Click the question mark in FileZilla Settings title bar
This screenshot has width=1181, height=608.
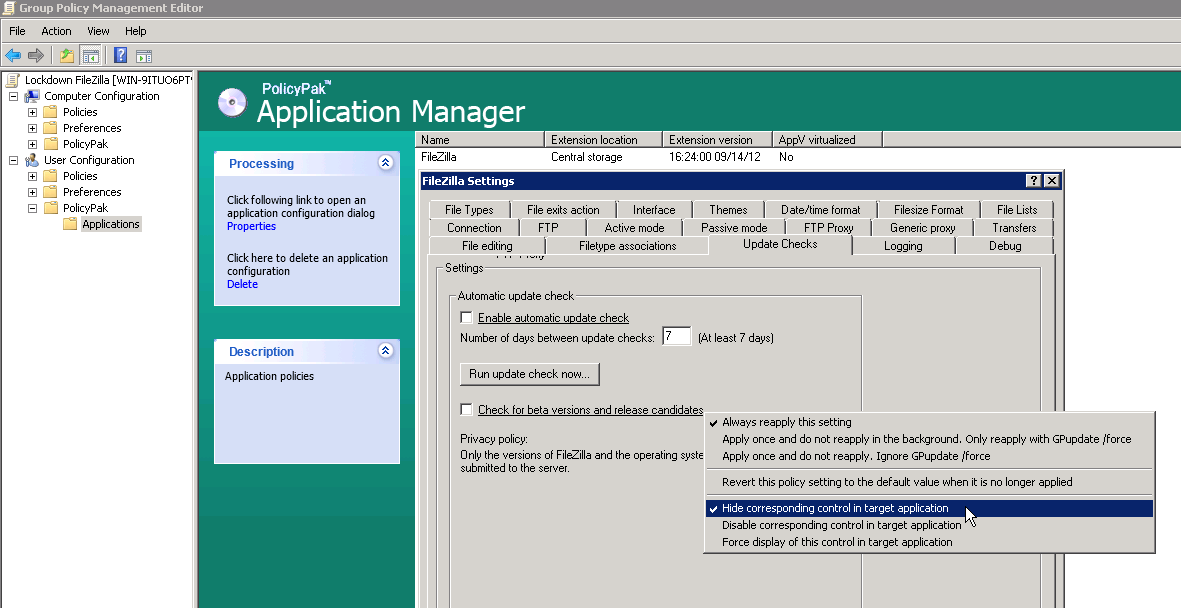pos(1033,181)
